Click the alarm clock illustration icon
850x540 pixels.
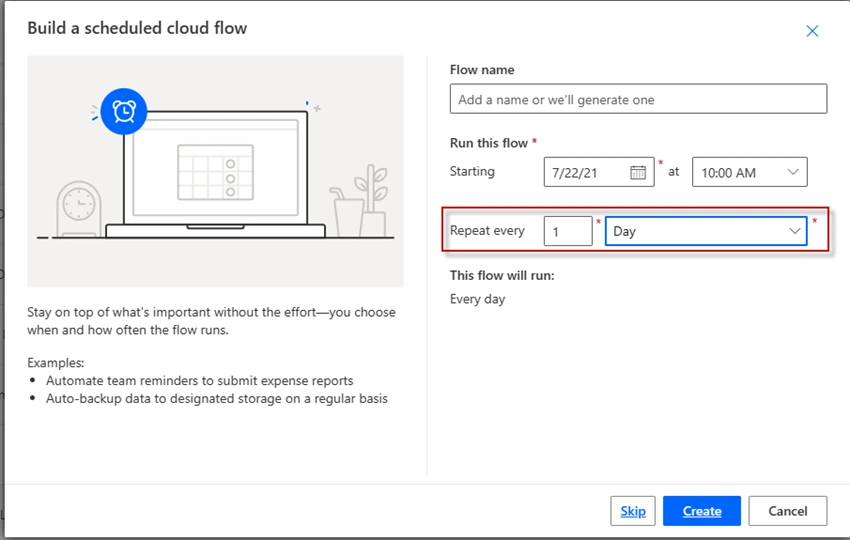click(x=124, y=111)
